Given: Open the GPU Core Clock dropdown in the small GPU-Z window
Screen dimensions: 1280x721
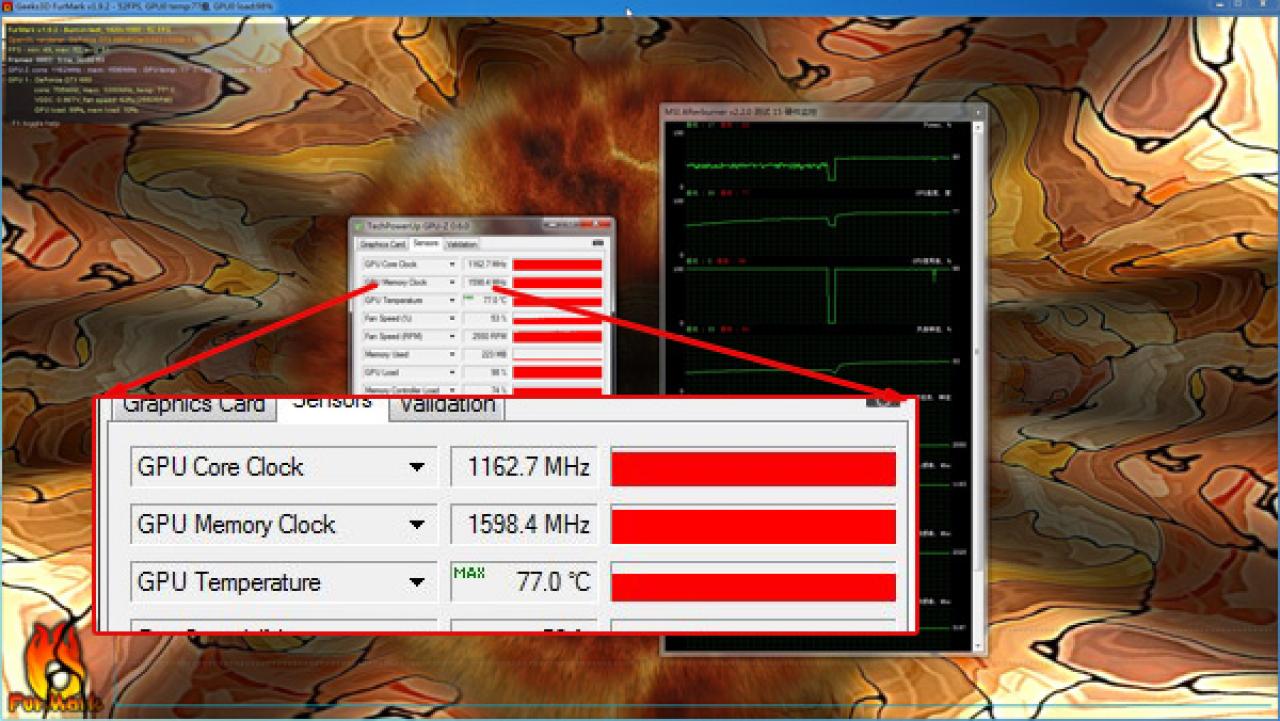Looking at the screenshot, I should click(452, 264).
